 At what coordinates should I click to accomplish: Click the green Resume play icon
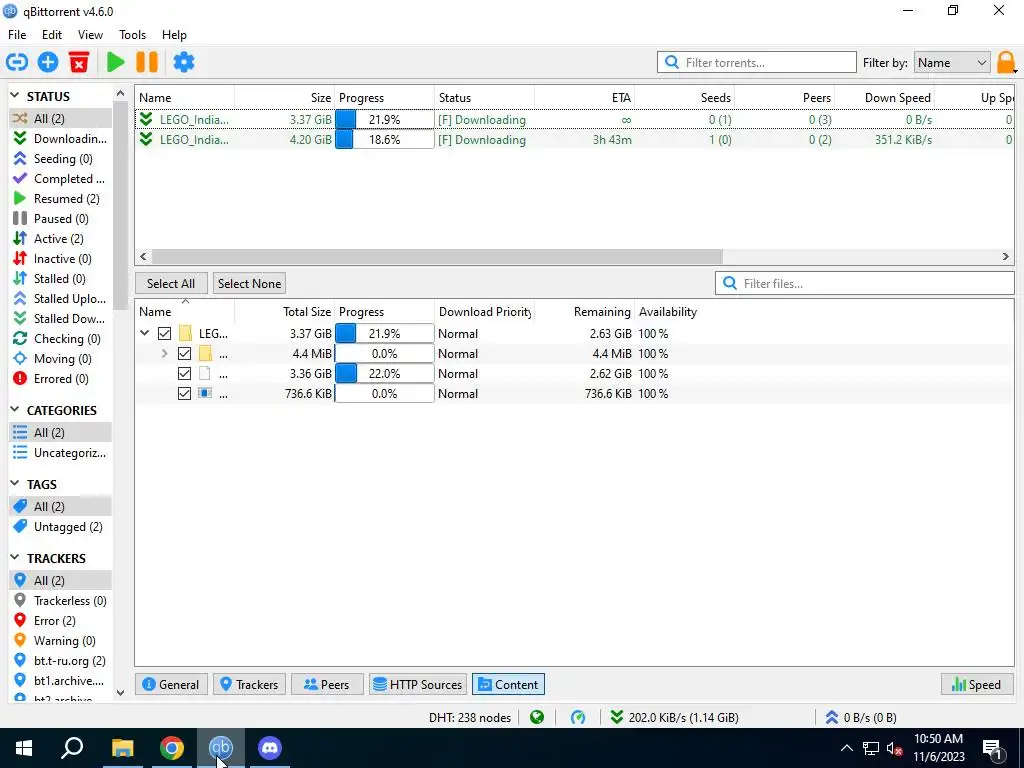point(116,63)
